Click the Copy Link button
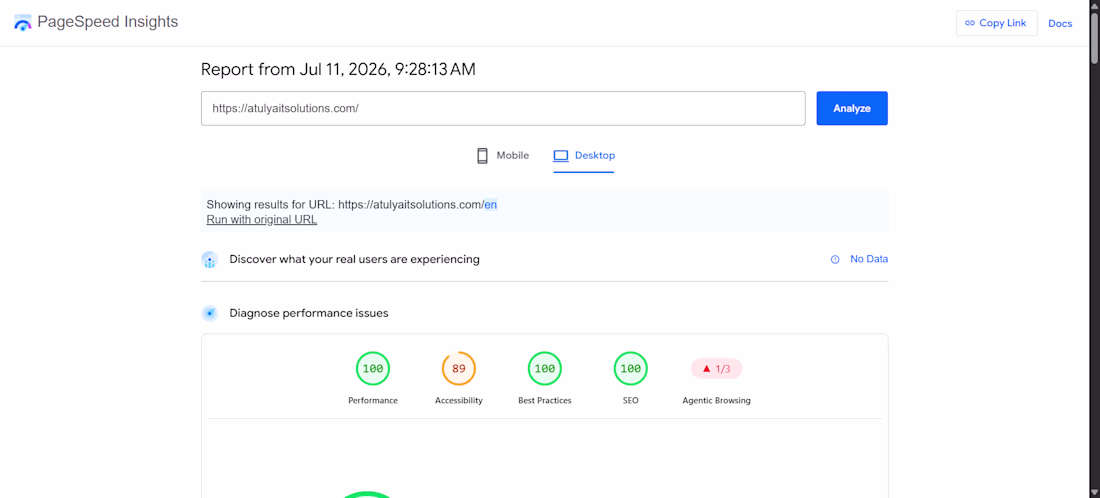 996,23
